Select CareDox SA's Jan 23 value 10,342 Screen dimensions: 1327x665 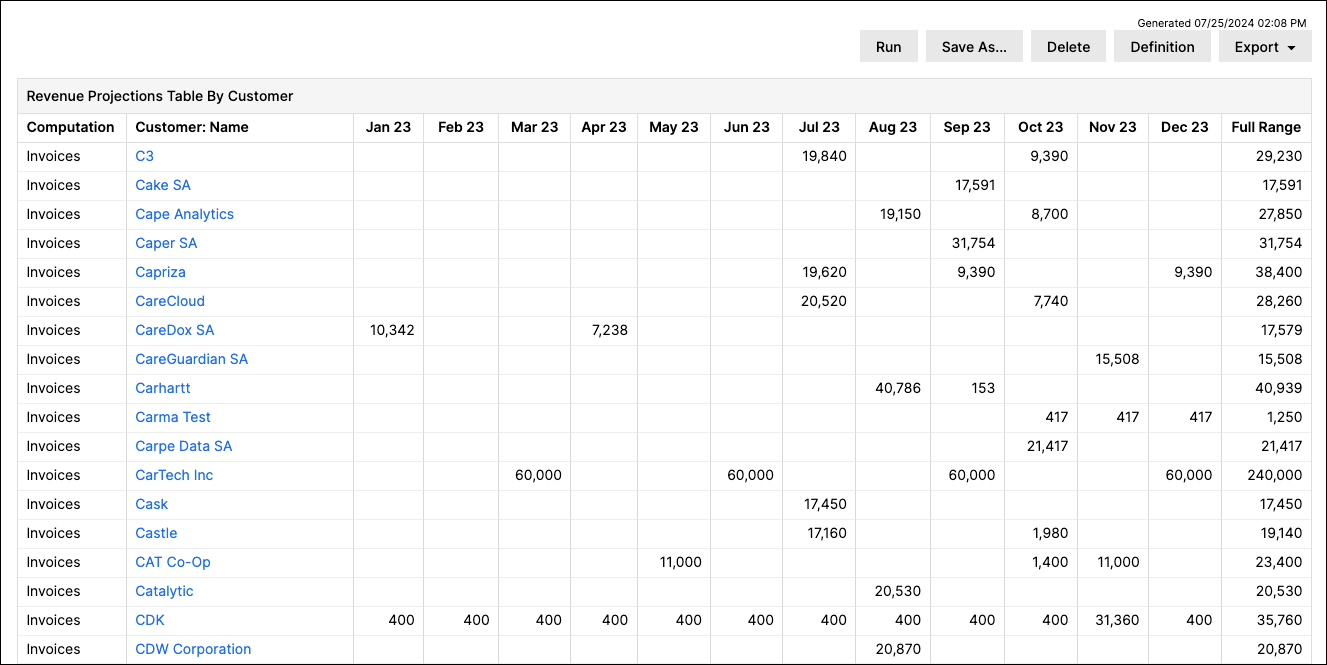(392, 330)
